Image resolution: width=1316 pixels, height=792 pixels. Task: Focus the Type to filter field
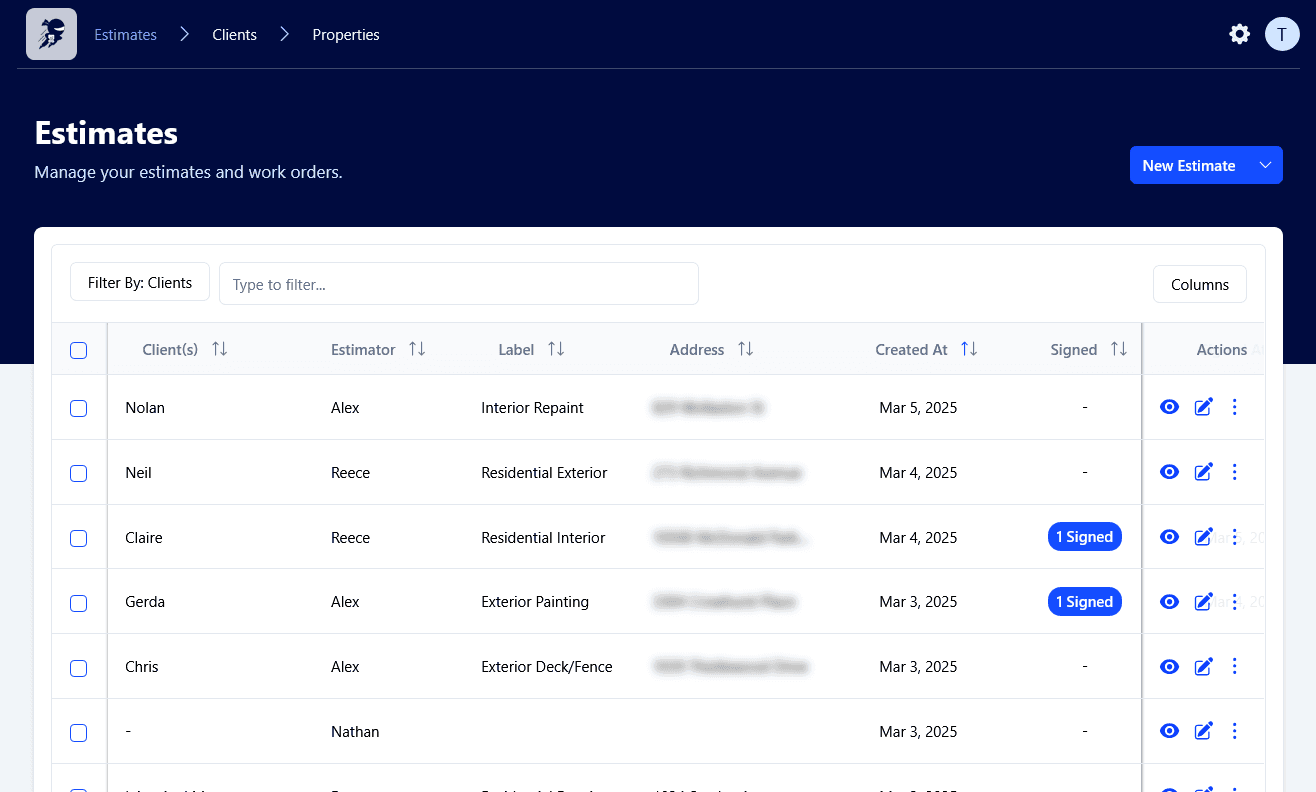[x=458, y=284]
